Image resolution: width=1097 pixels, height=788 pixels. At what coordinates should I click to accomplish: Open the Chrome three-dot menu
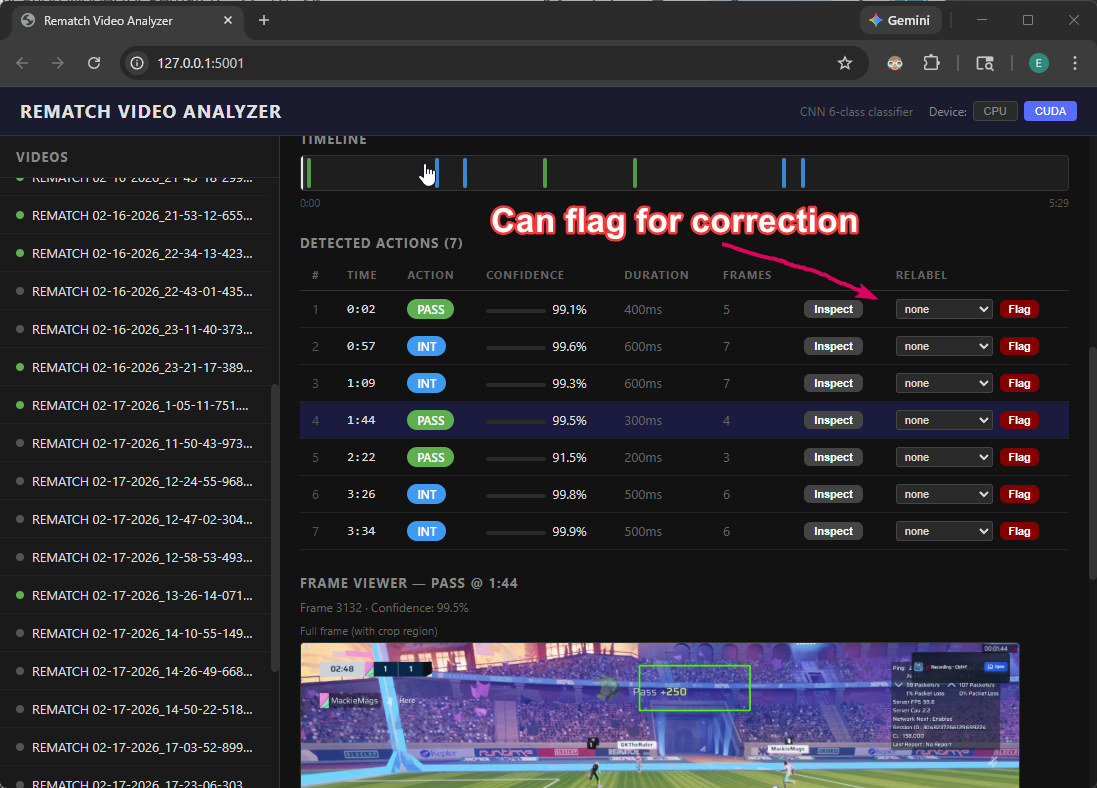click(x=1075, y=62)
